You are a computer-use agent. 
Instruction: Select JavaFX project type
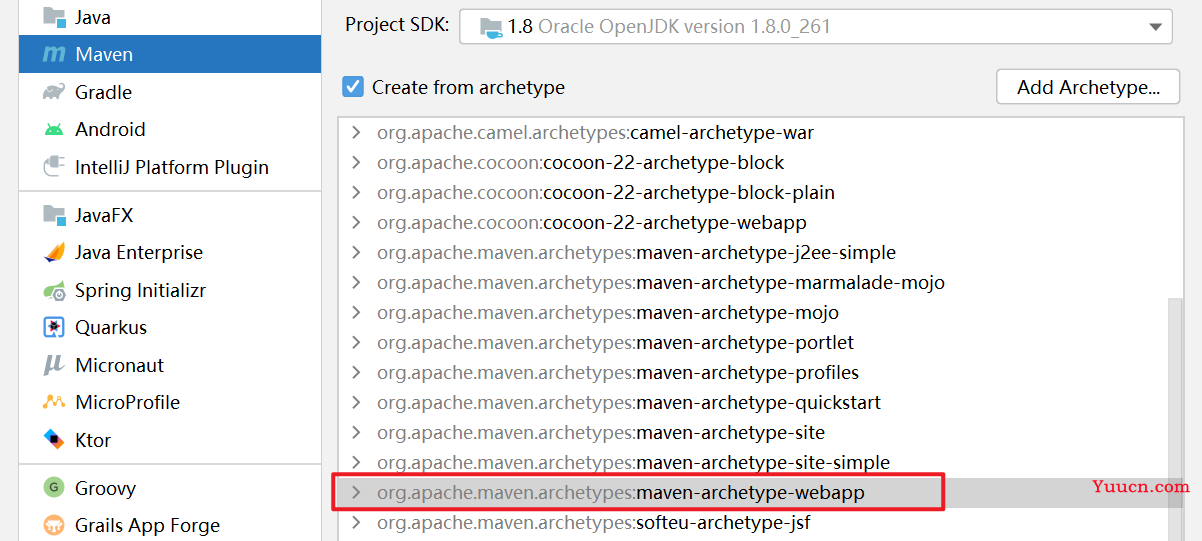(170, 215)
